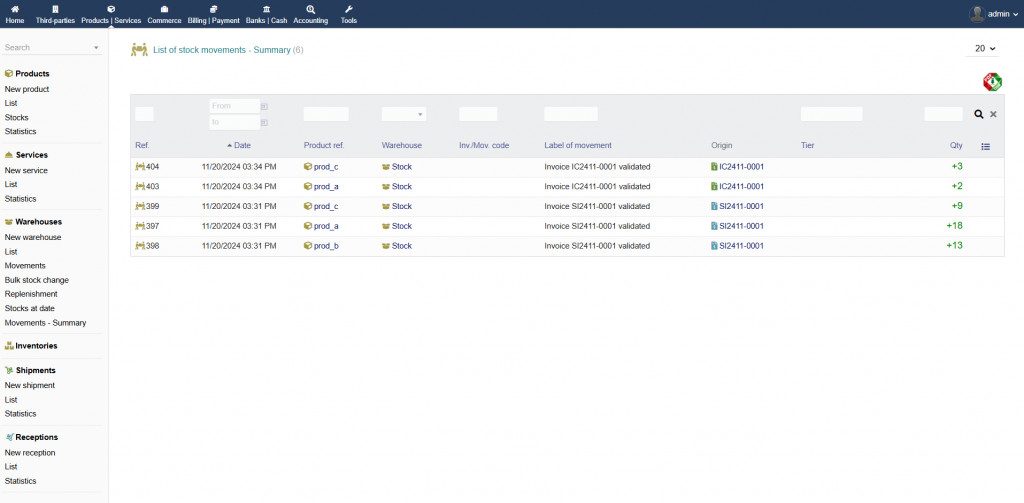Screen dimensions: 1024x503
Task: Open the sidebar search dropdown arrow
Action: tap(96, 48)
